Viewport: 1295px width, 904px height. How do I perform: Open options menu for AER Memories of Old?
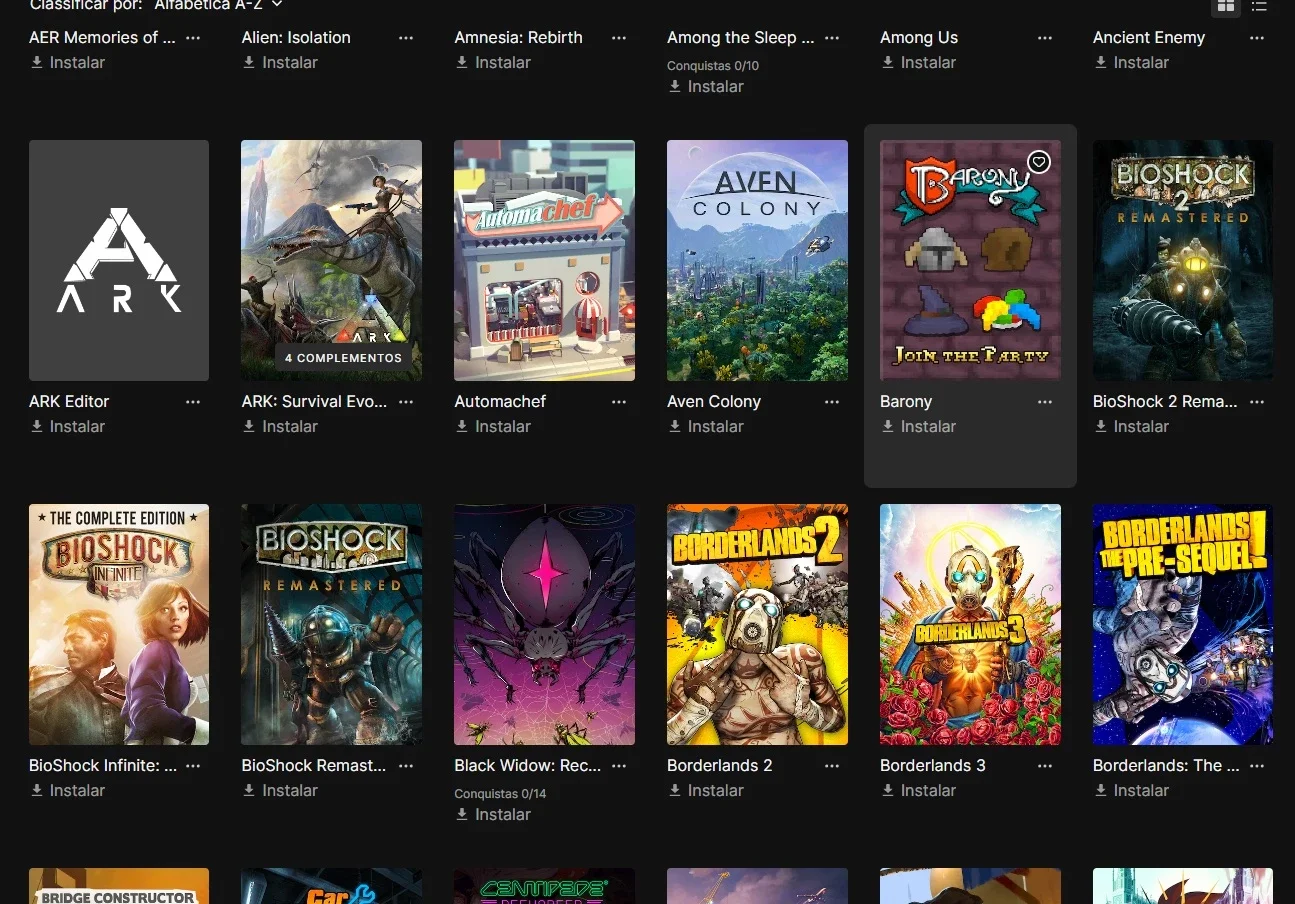click(193, 38)
